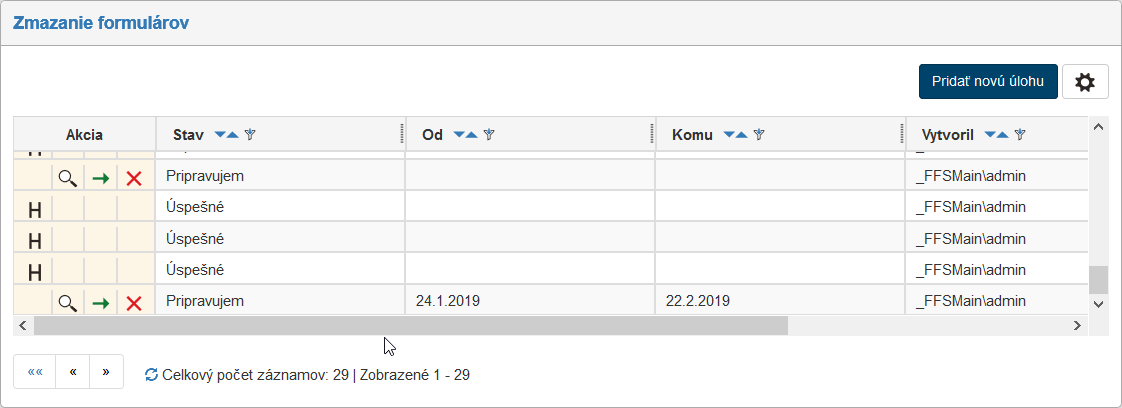Image resolution: width=1122 pixels, height=408 pixels.
Task: Refresh the record count with the reload icon
Action: (151, 375)
